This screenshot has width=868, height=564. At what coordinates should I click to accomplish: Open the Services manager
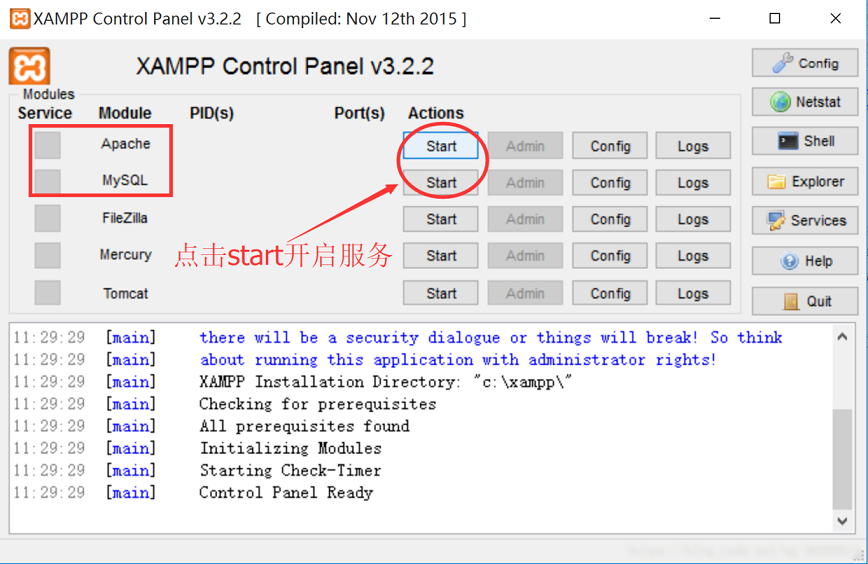pyautogui.click(x=804, y=220)
